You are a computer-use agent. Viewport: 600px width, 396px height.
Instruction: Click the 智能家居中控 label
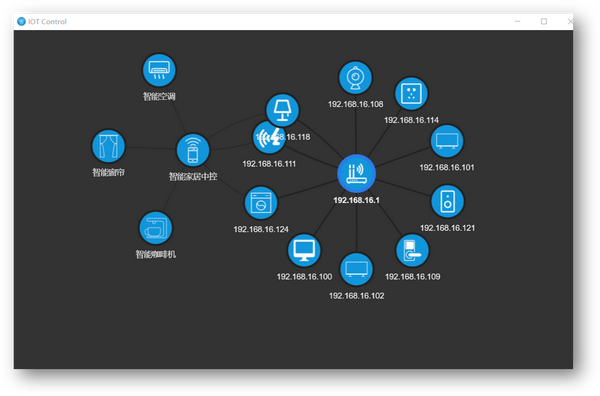point(193,176)
